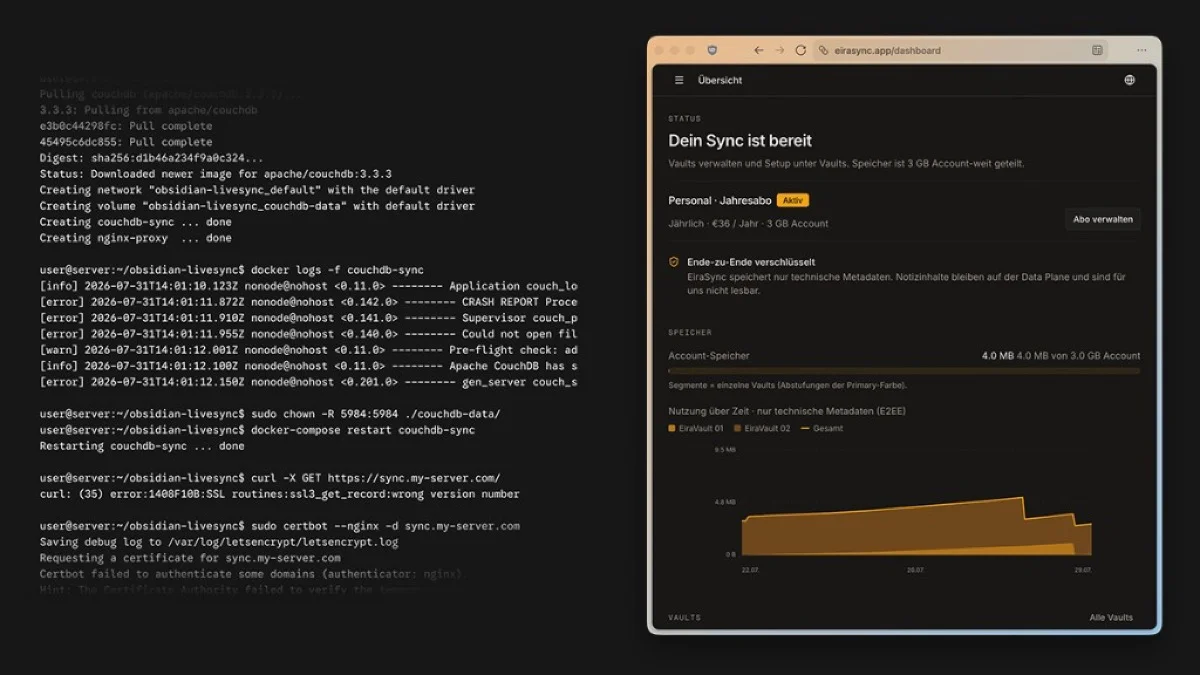Image resolution: width=1200 pixels, height=675 pixels.
Task: Click the docker logs -f couchdb-sync command
Action: [337, 270]
